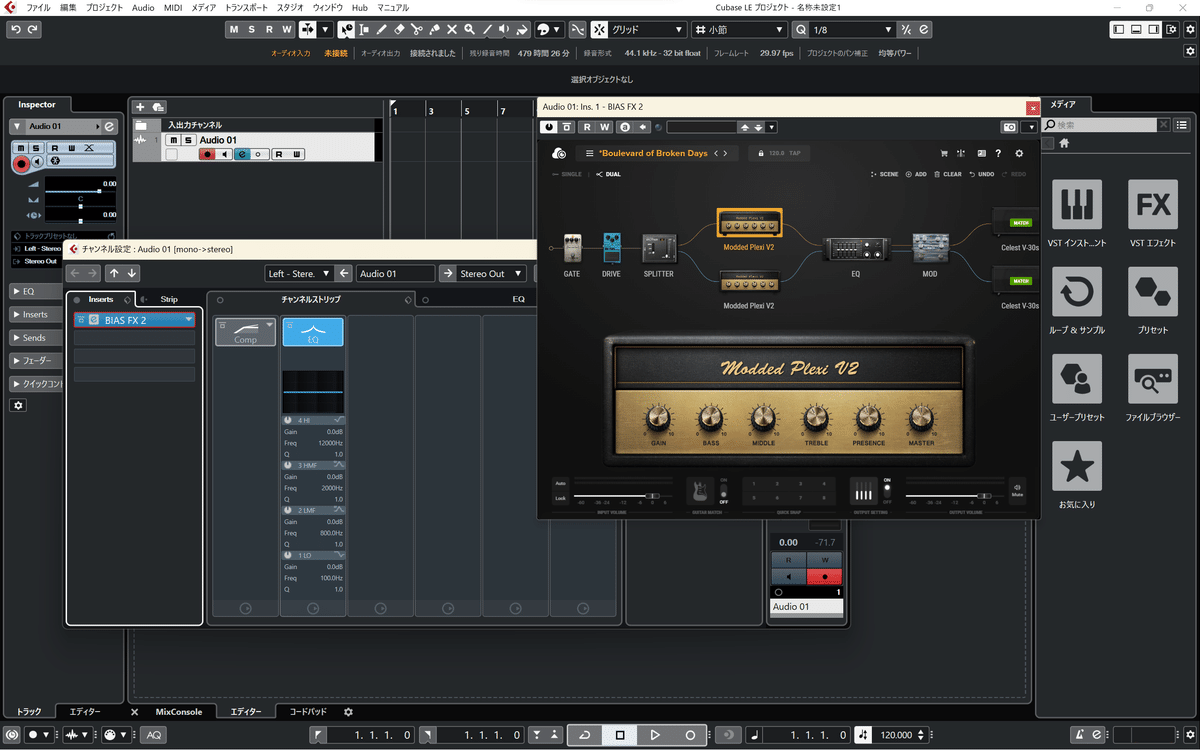
Task: Select the Strip tab in channel settings
Action: tap(169, 299)
